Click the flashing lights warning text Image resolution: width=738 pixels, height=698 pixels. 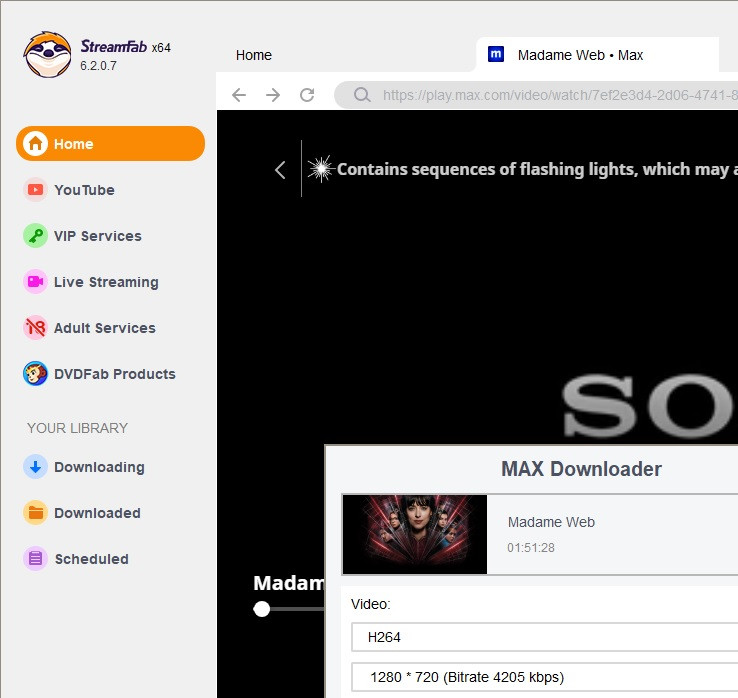click(537, 169)
